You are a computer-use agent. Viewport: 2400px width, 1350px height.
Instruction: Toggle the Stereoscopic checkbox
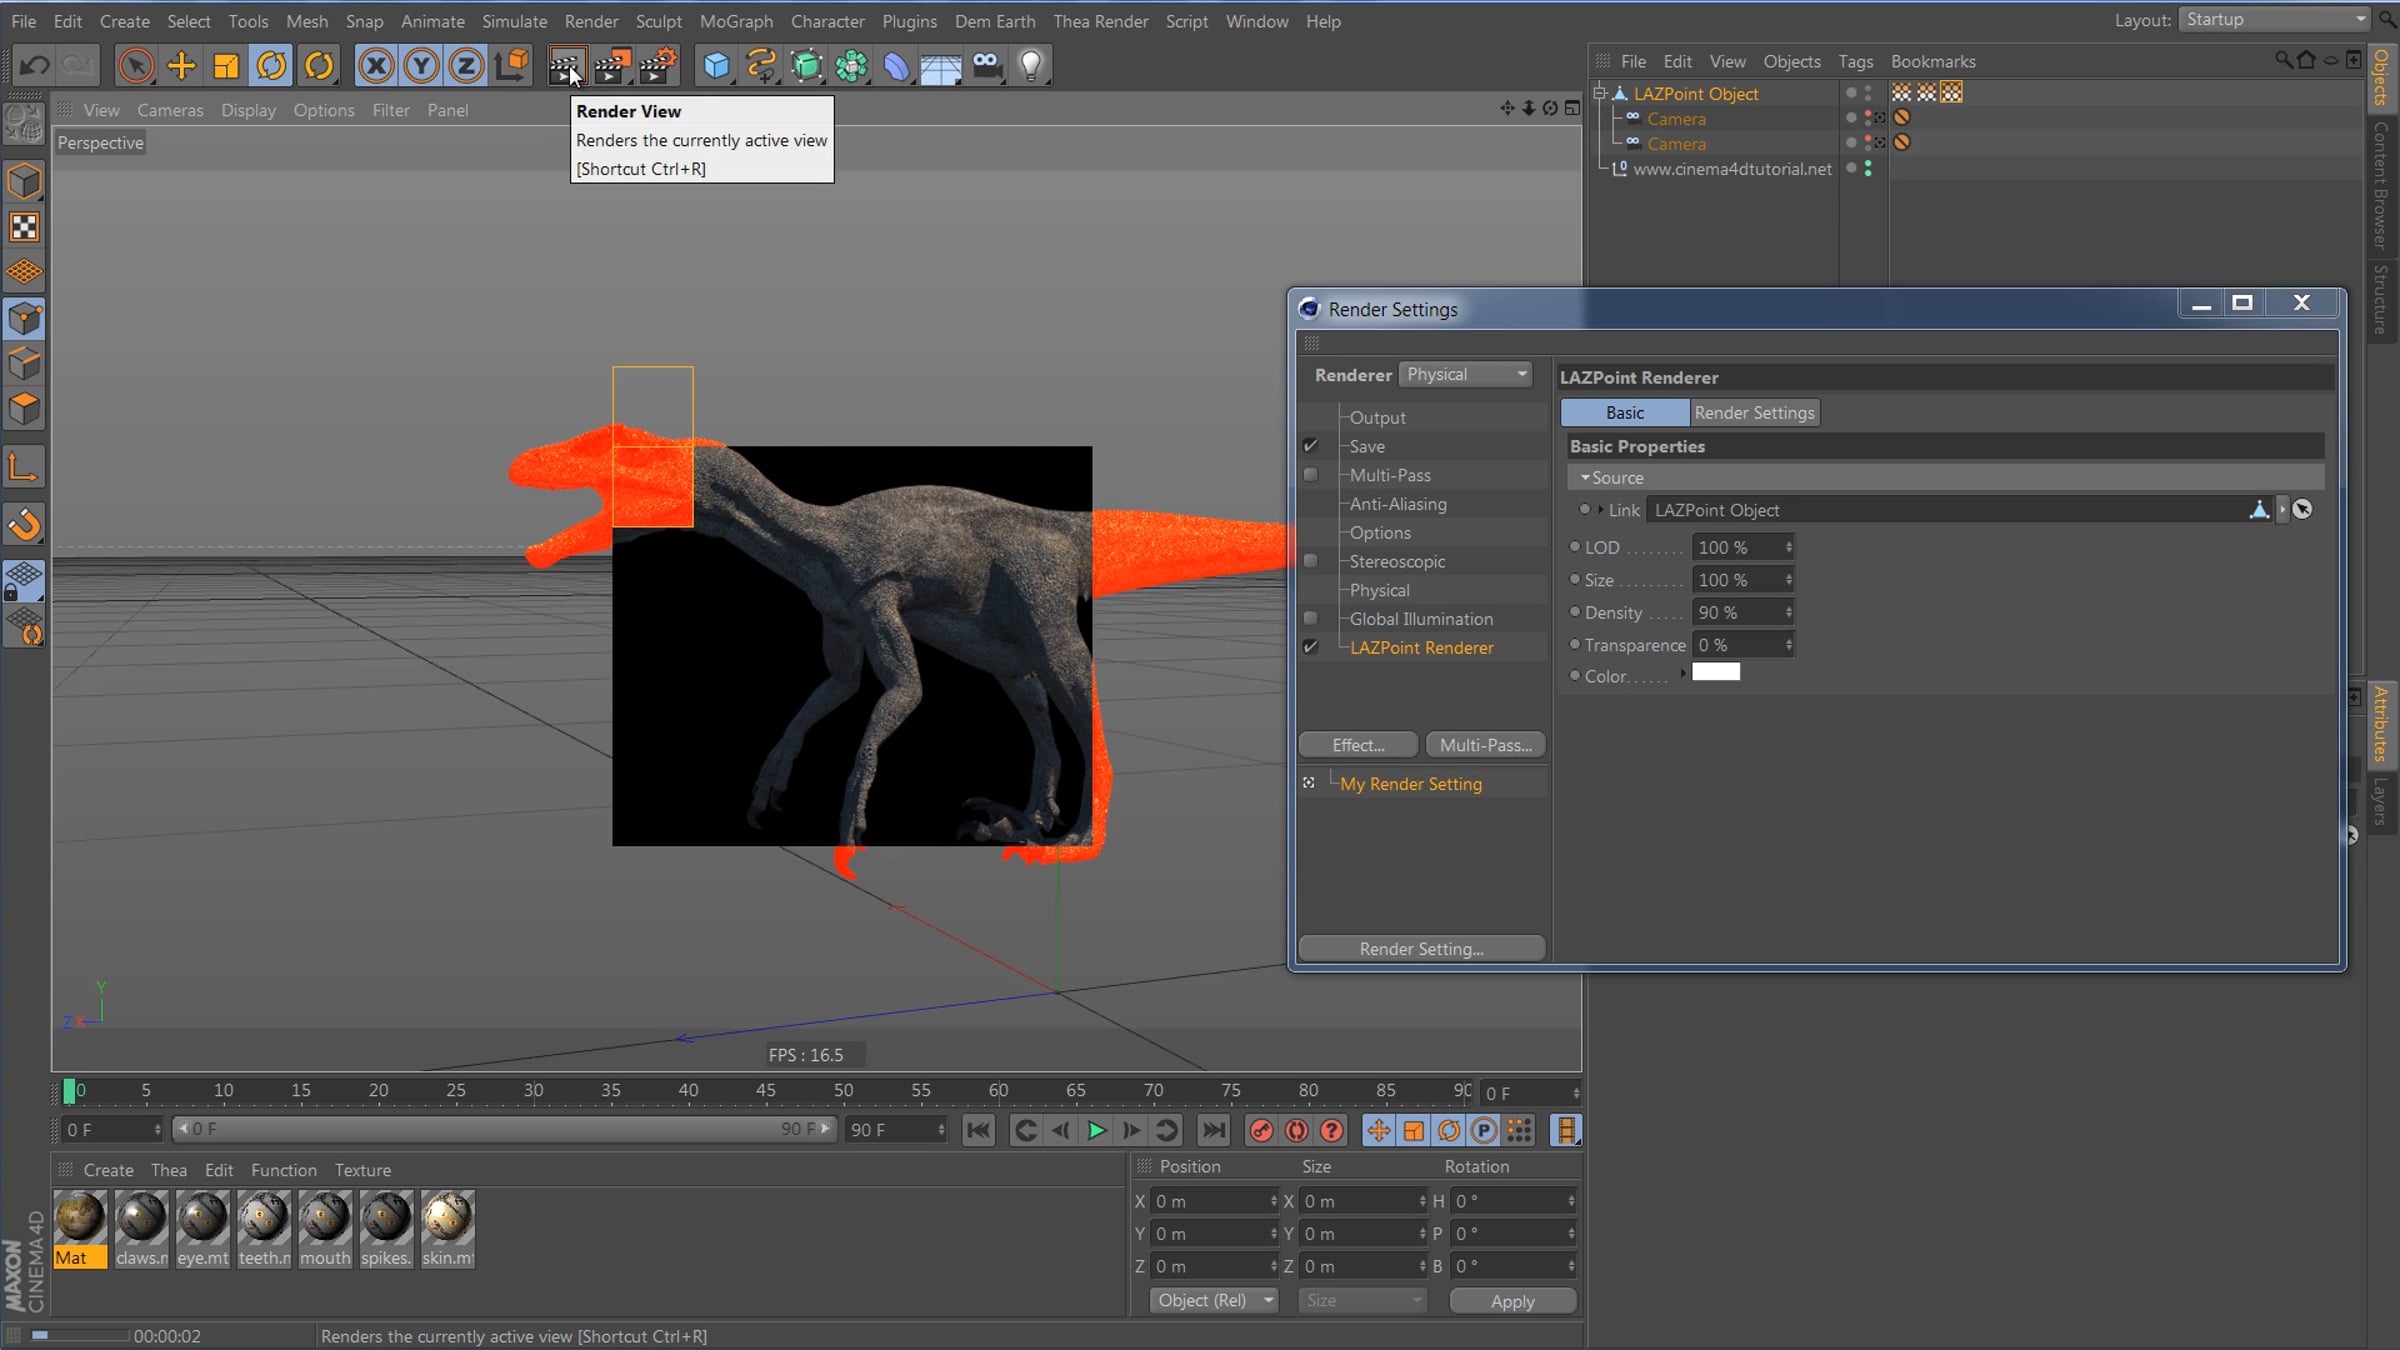pyautogui.click(x=1310, y=561)
